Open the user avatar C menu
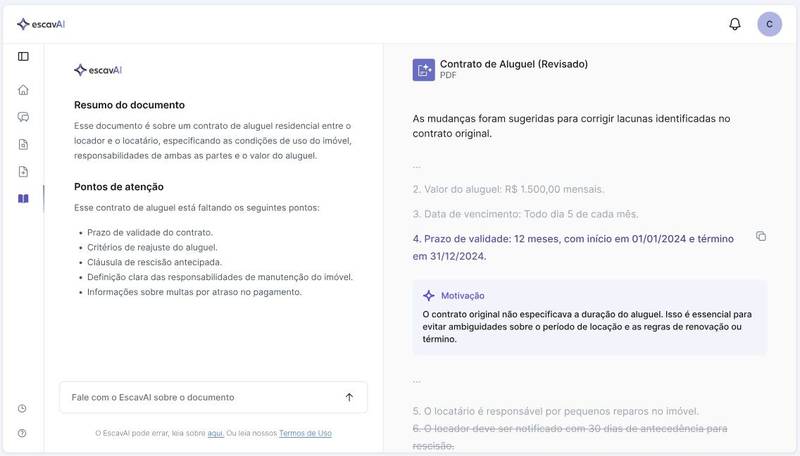Screen dimensions: 800x456 tap(769, 24)
